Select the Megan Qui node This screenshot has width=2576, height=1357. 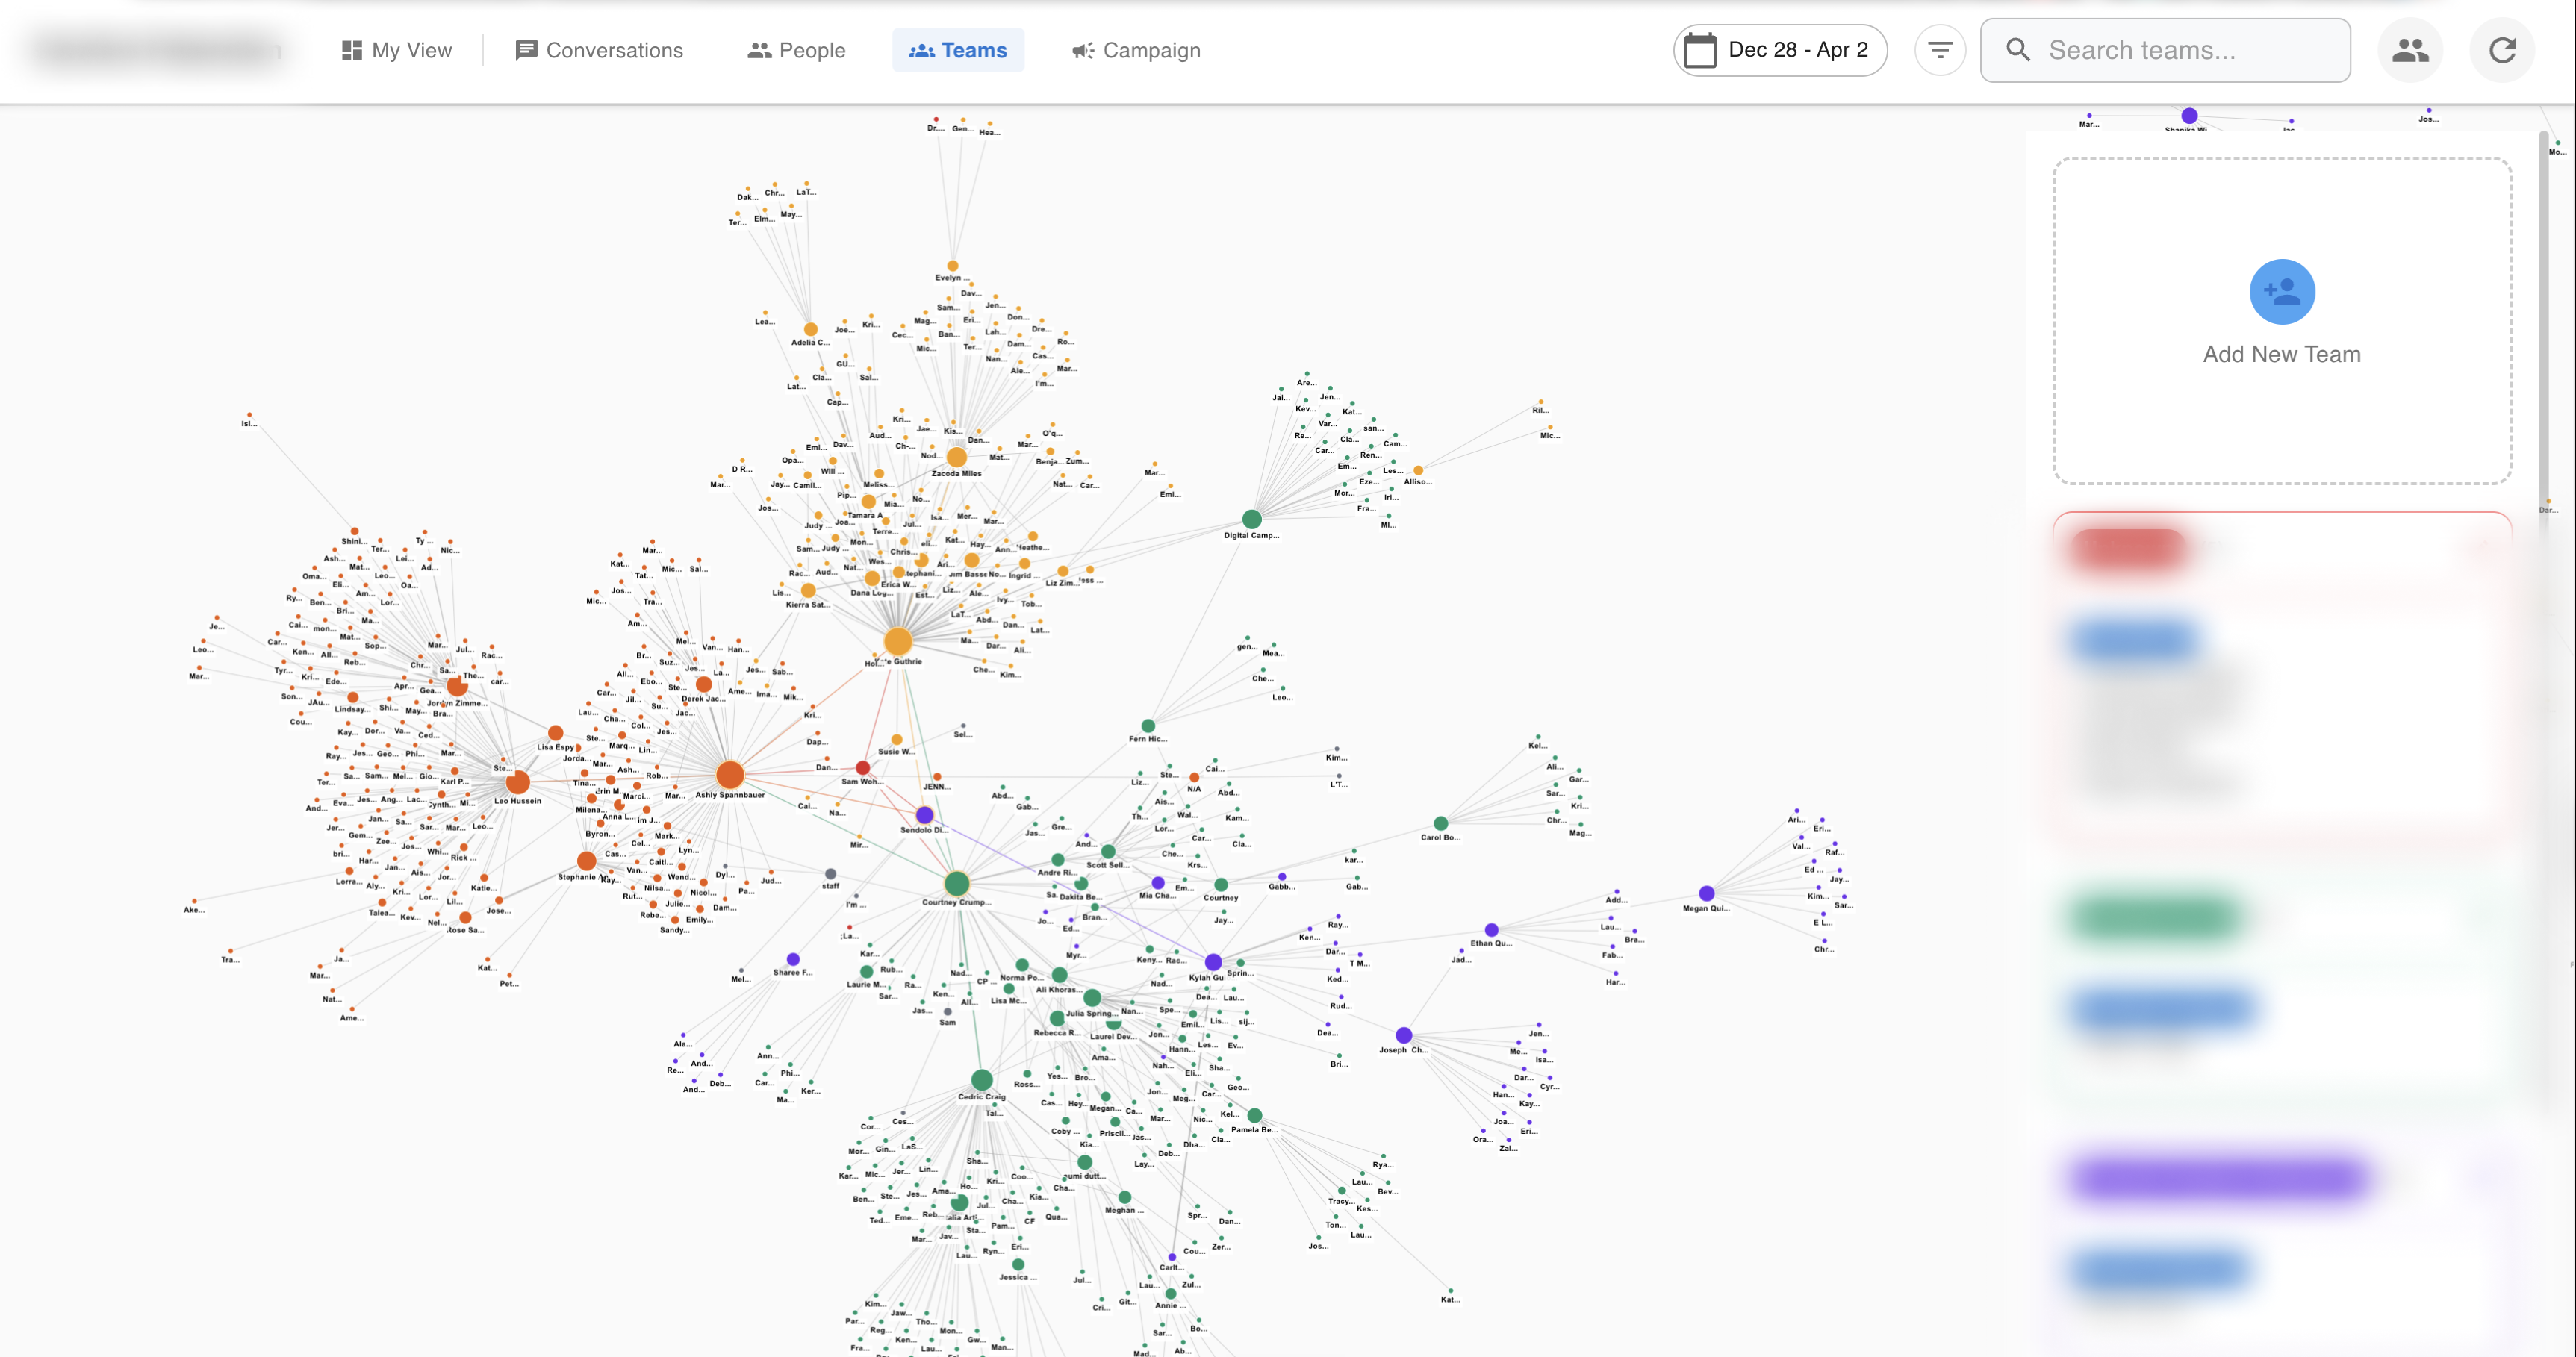pyautogui.click(x=1707, y=893)
